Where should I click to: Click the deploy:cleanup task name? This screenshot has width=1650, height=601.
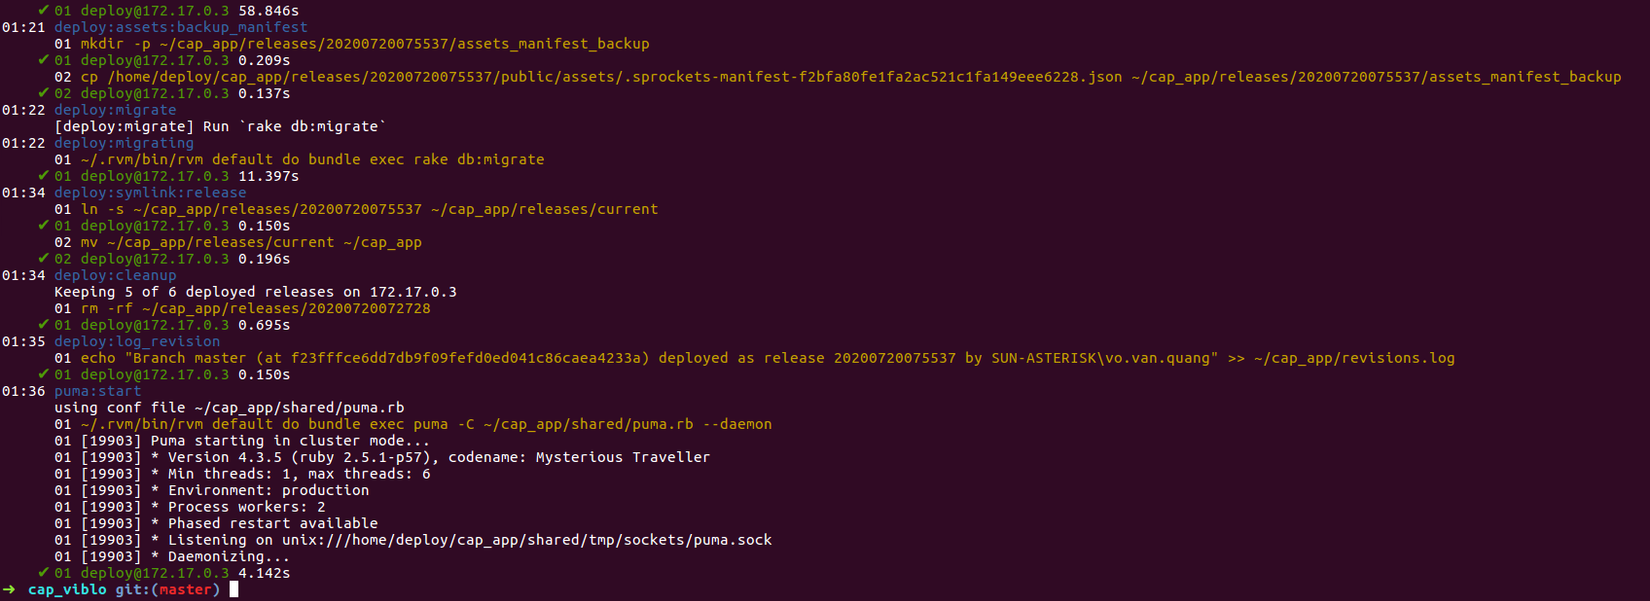pos(115,275)
